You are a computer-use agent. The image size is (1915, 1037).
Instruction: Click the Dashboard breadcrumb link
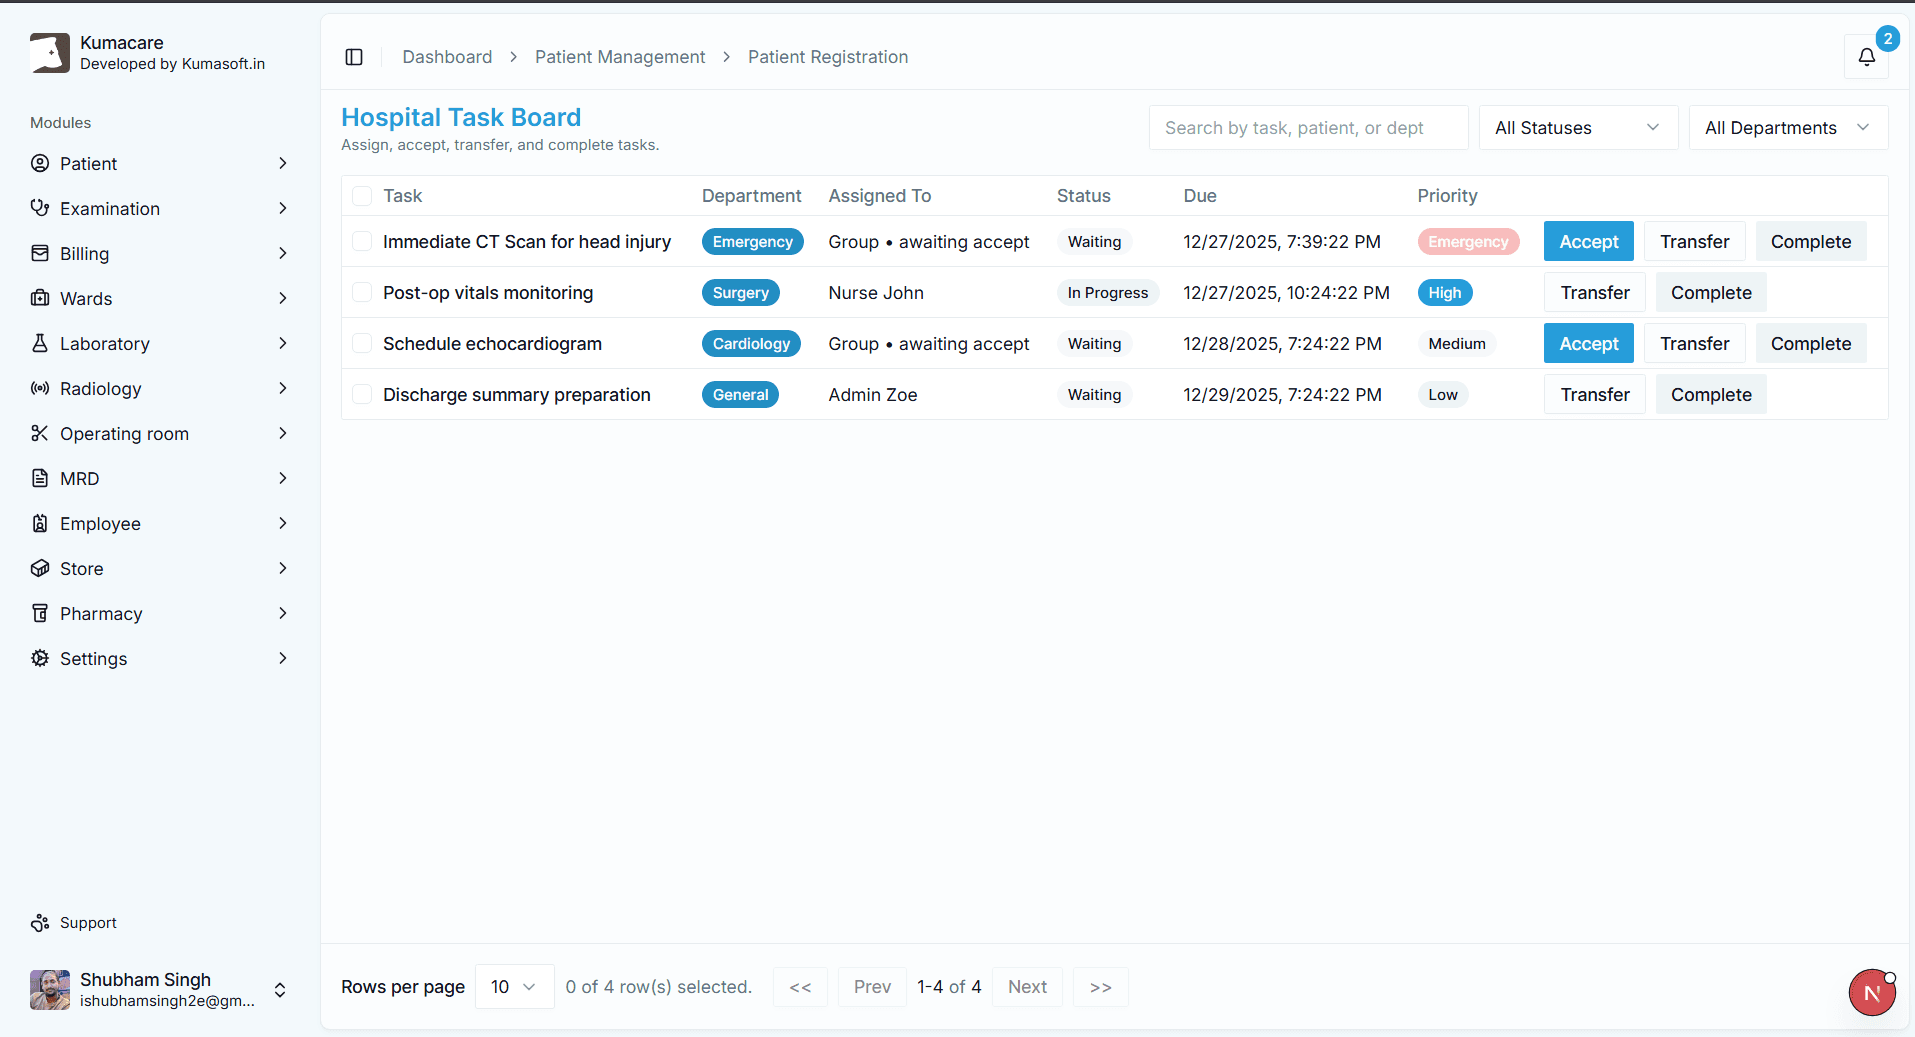[446, 57]
